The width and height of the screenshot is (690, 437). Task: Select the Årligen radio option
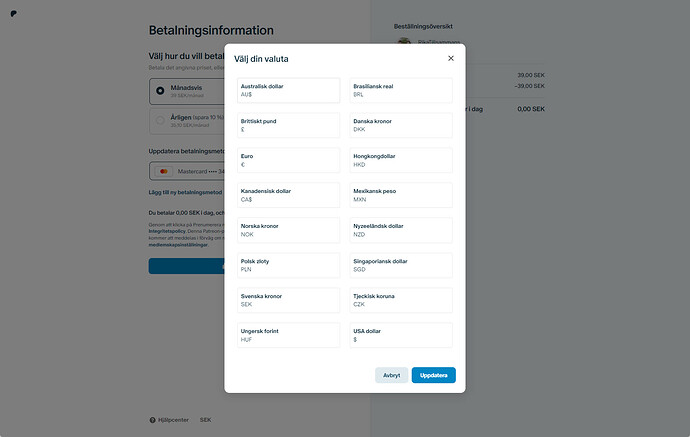(x=160, y=122)
